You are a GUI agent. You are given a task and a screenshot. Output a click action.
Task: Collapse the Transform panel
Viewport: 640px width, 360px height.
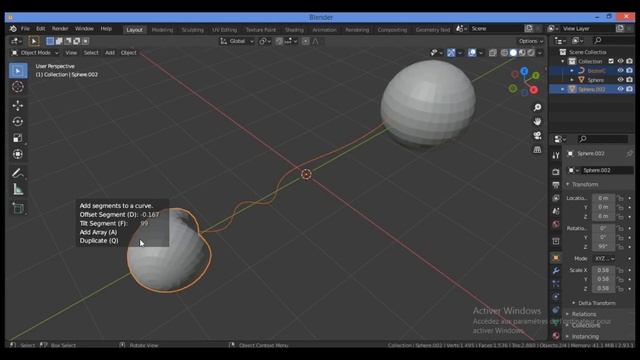[x=568, y=184]
